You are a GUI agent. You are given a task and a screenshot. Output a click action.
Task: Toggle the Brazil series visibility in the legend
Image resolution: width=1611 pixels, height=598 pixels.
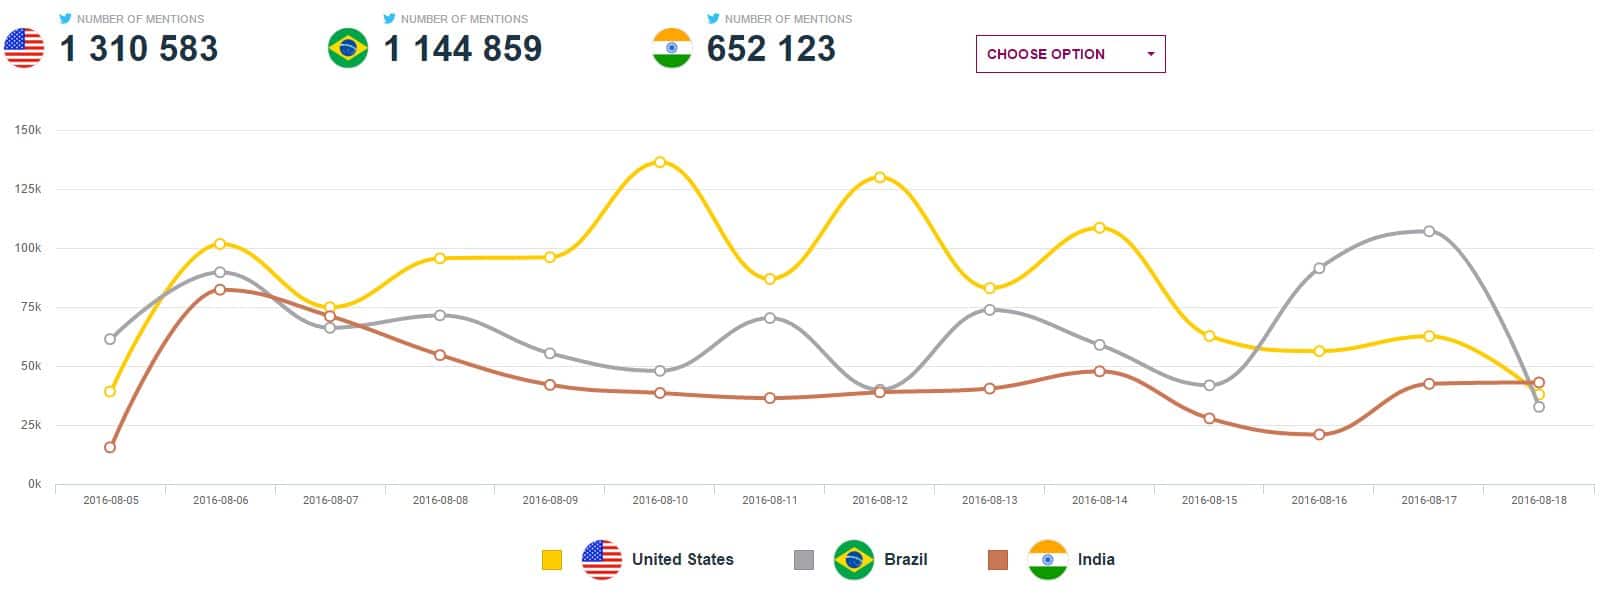(905, 559)
